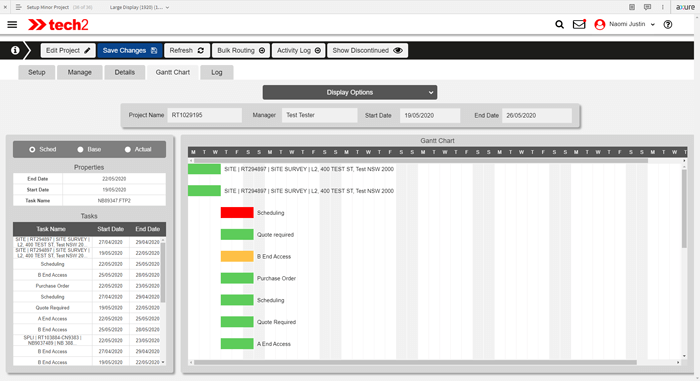Click the Gantt top scroll left arrow
This screenshot has width=700, height=381.
click(x=191, y=160)
